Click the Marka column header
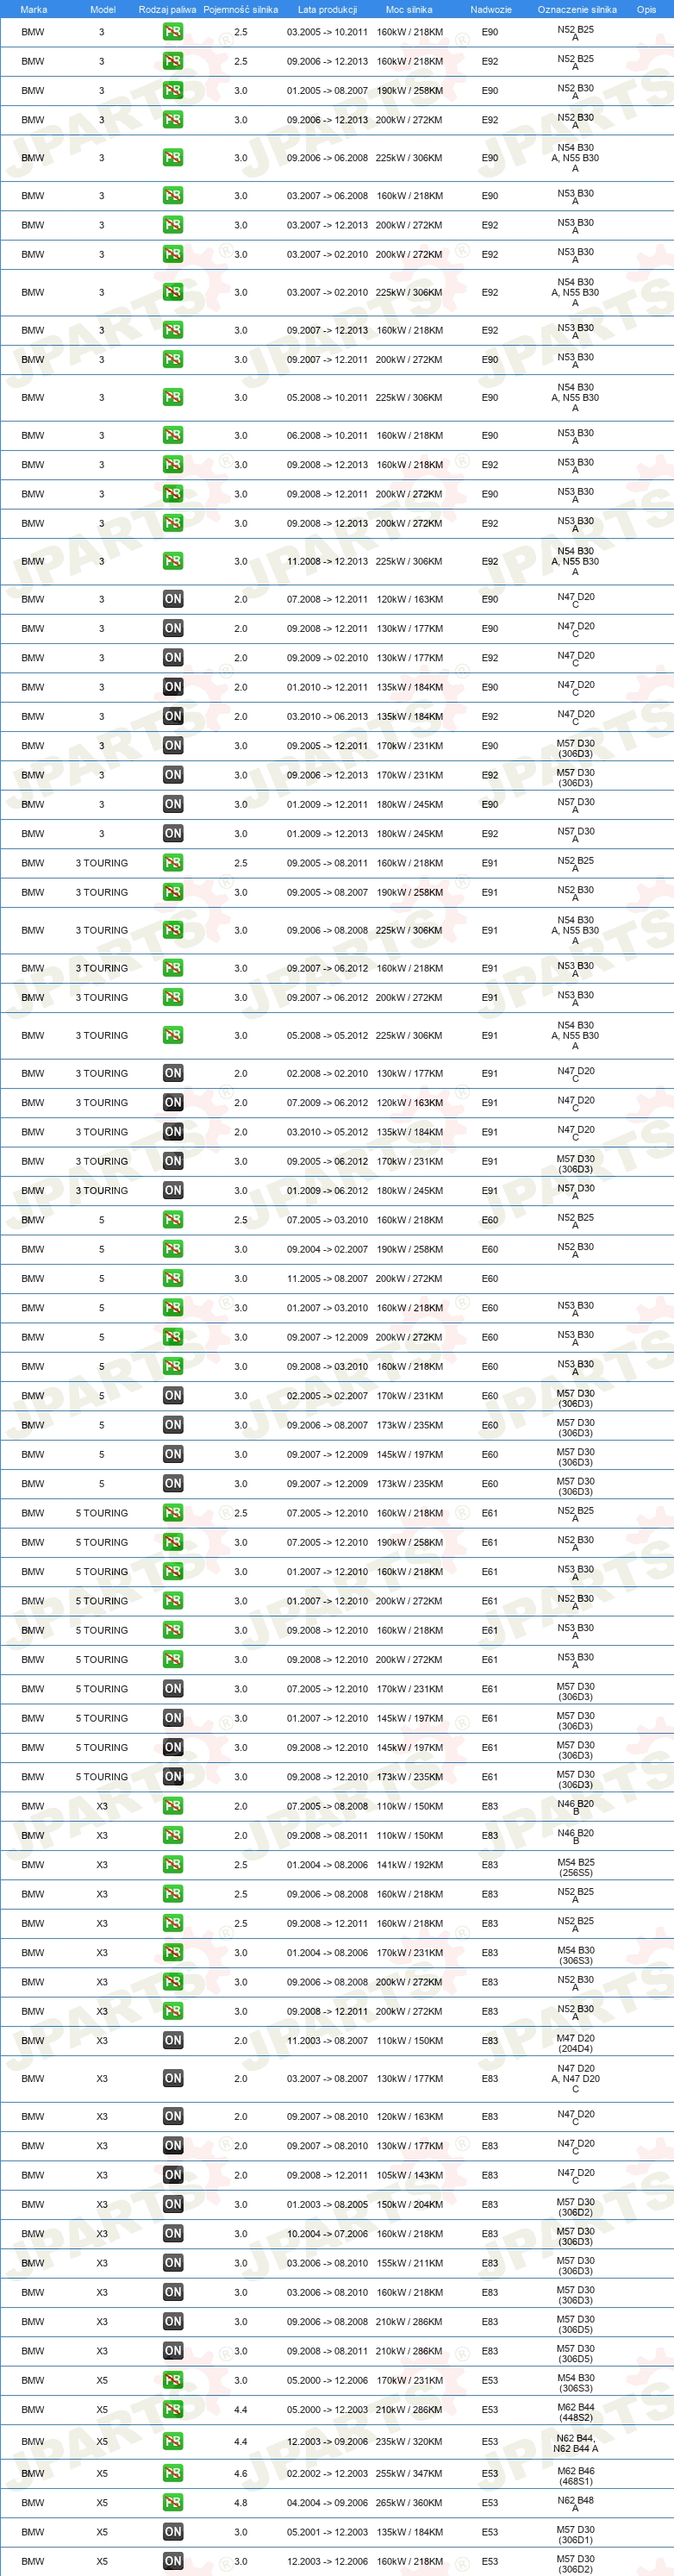 (x=33, y=9)
